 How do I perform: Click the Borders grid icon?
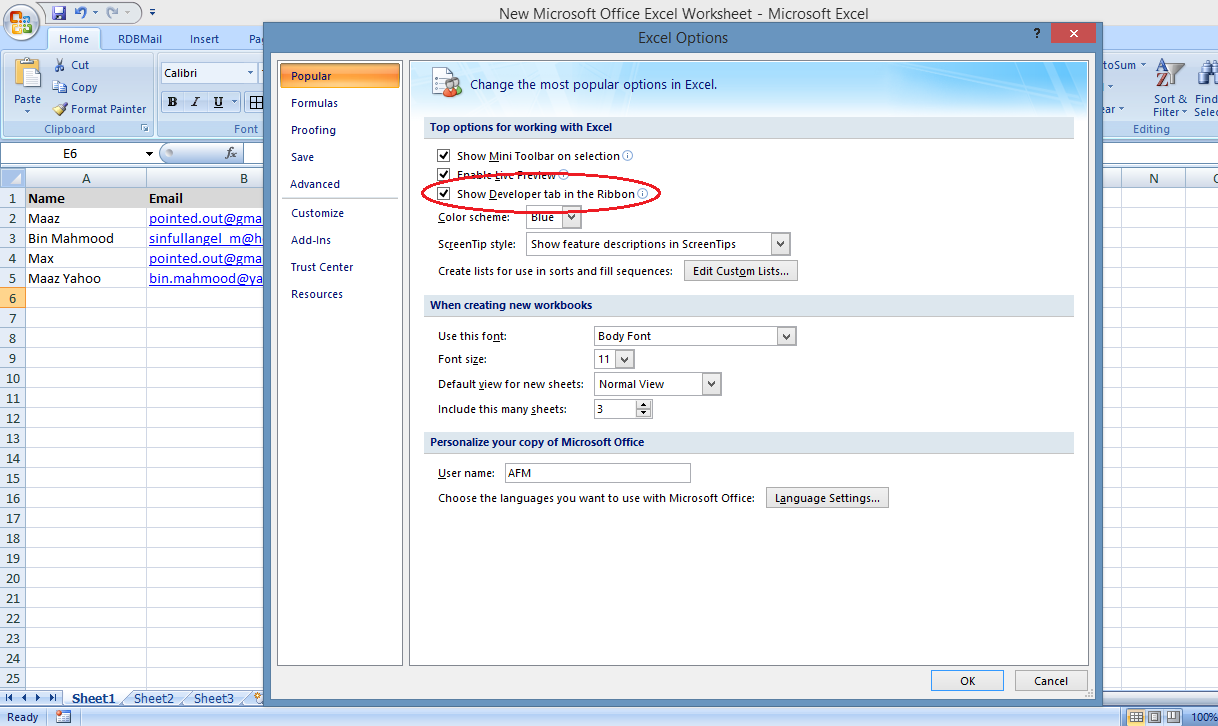click(256, 102)
